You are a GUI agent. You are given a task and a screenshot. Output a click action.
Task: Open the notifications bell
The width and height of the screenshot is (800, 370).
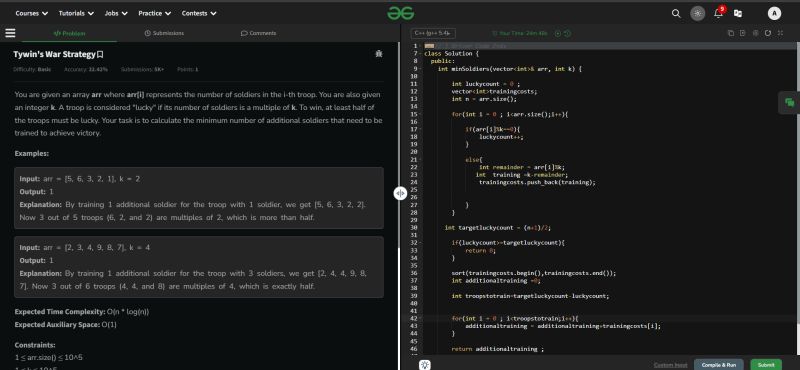718,13
